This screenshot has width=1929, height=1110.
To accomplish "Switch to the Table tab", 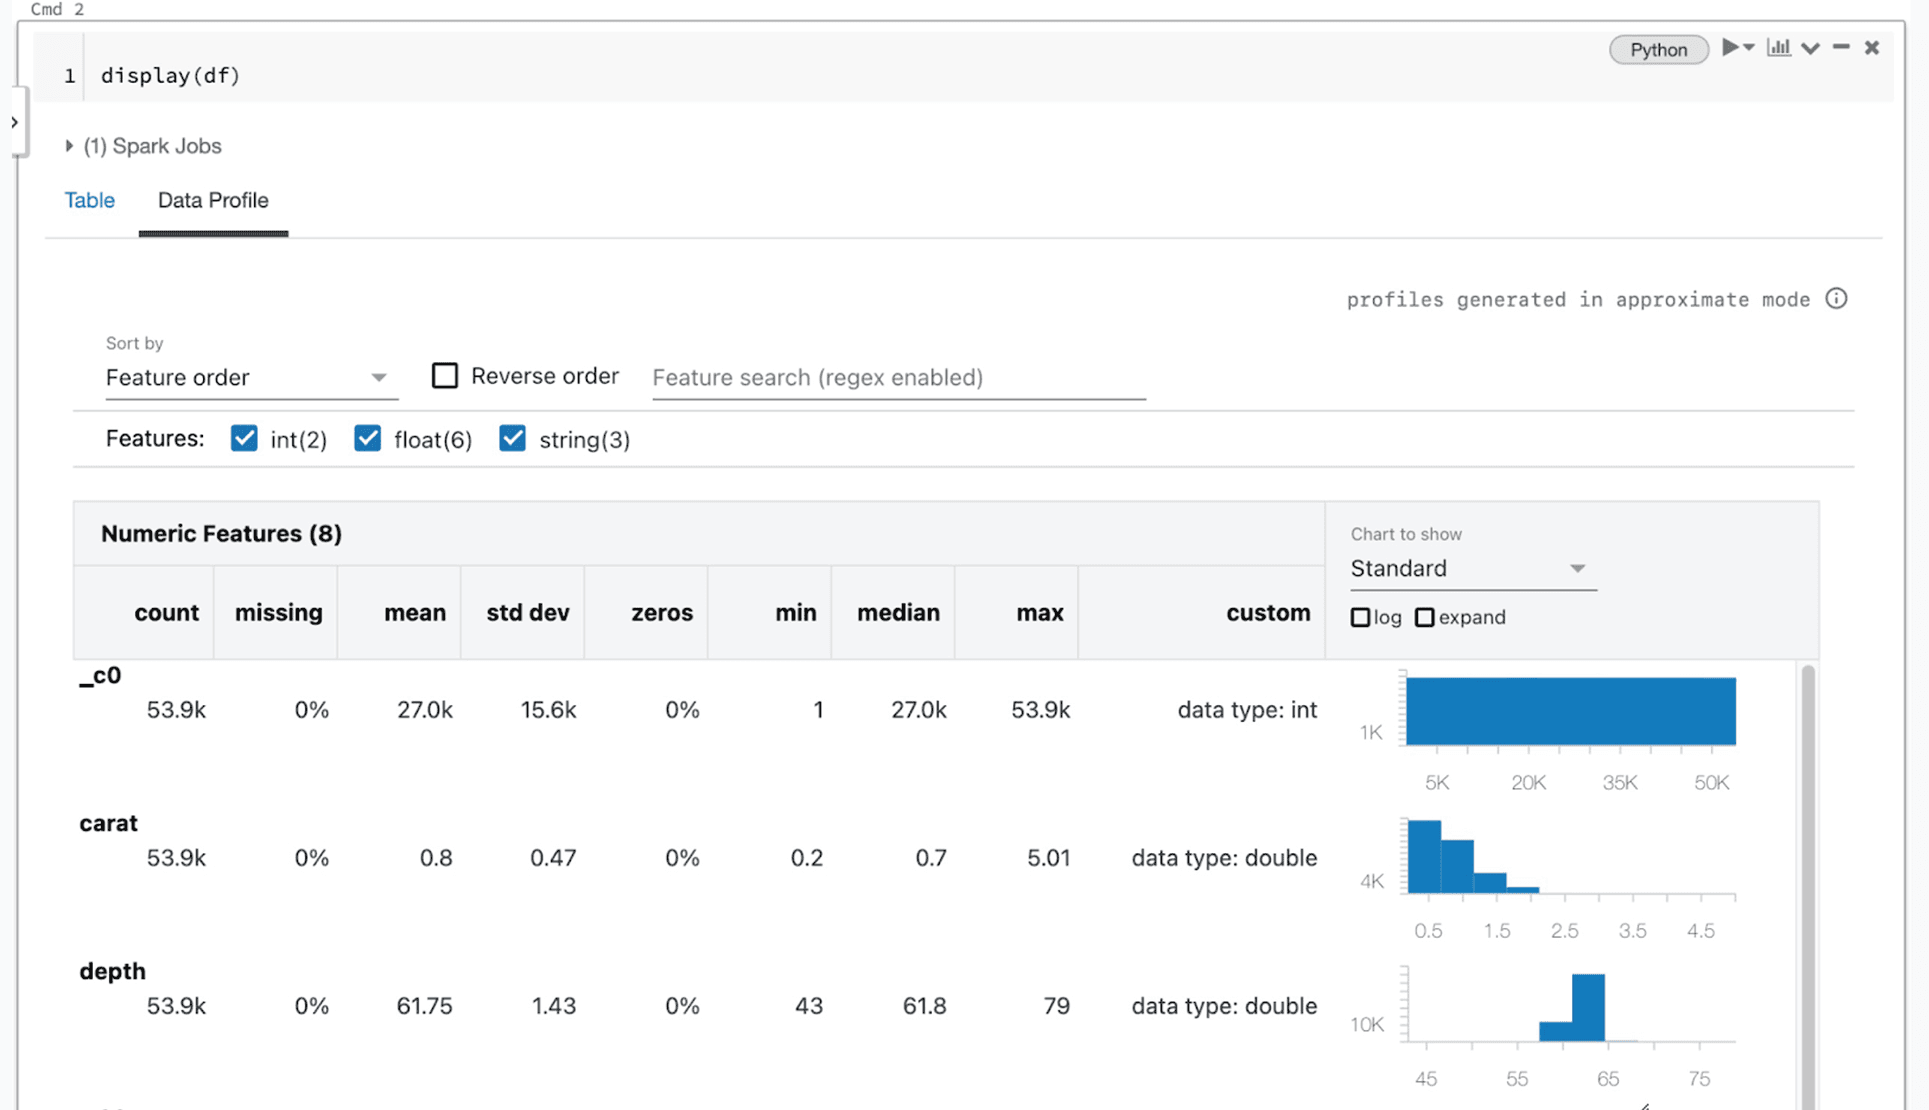I will click(x=90, y=200).
